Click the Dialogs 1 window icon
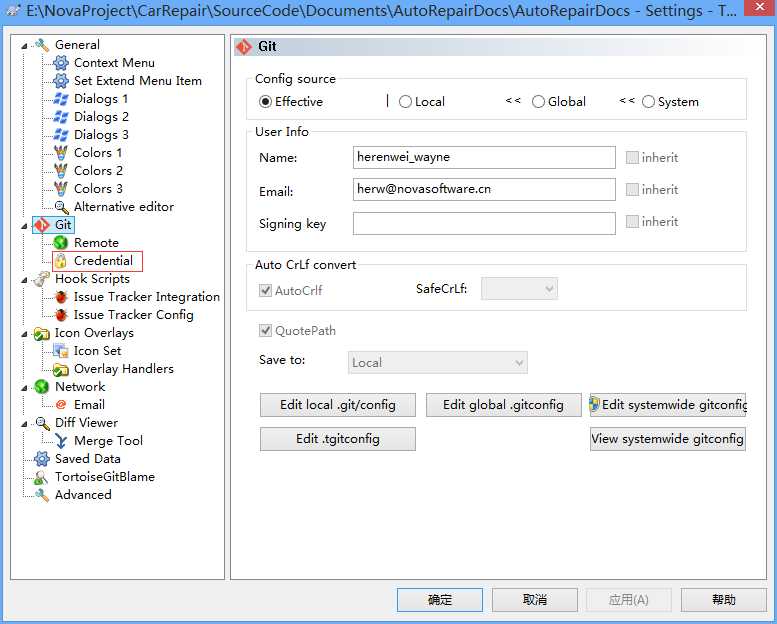 click(60, 99)
